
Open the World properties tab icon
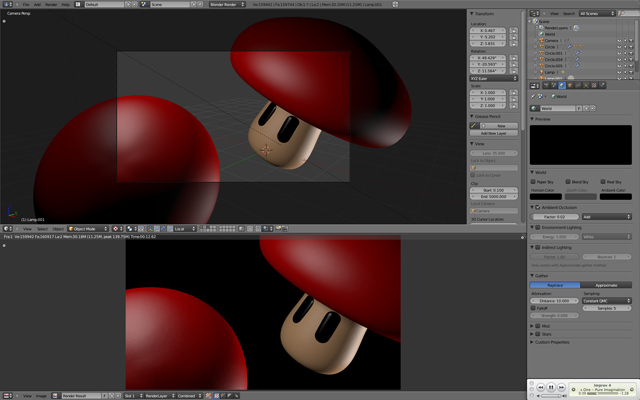point(562,85)
